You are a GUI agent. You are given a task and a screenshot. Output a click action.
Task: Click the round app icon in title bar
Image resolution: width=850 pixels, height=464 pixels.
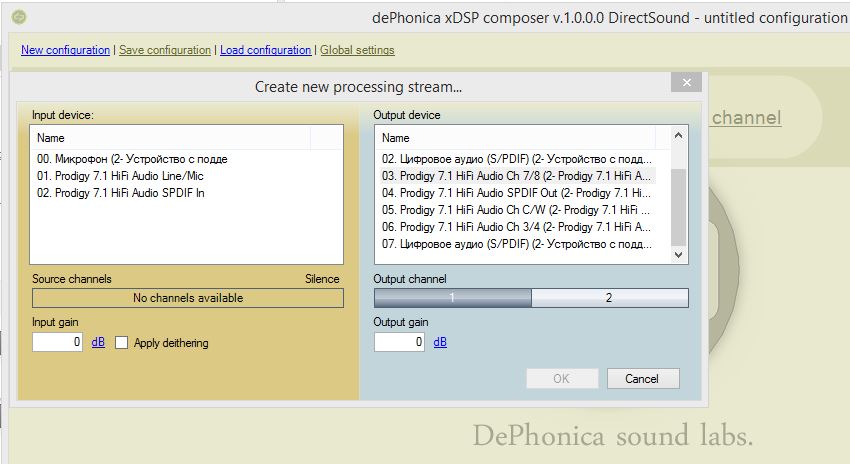[x=19, y=17]
